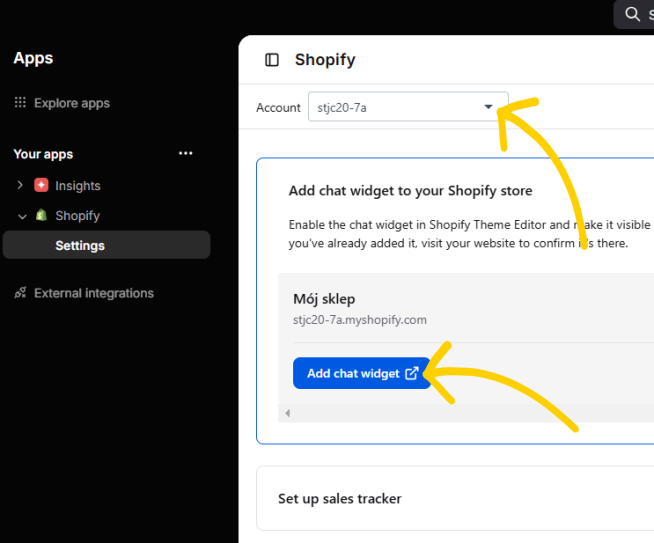Click the Your apps heading
This screenshot has height=543, width=654.
pos(43,154)
